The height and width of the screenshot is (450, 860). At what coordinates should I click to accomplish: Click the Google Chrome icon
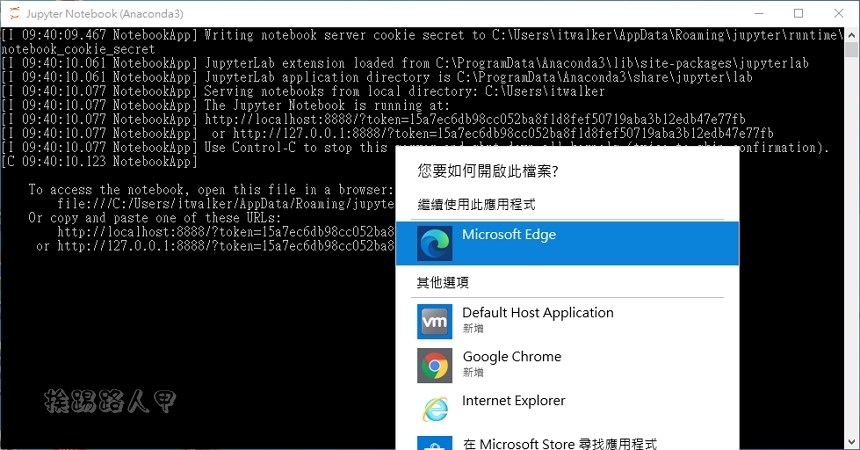click(x=434, y=365)
